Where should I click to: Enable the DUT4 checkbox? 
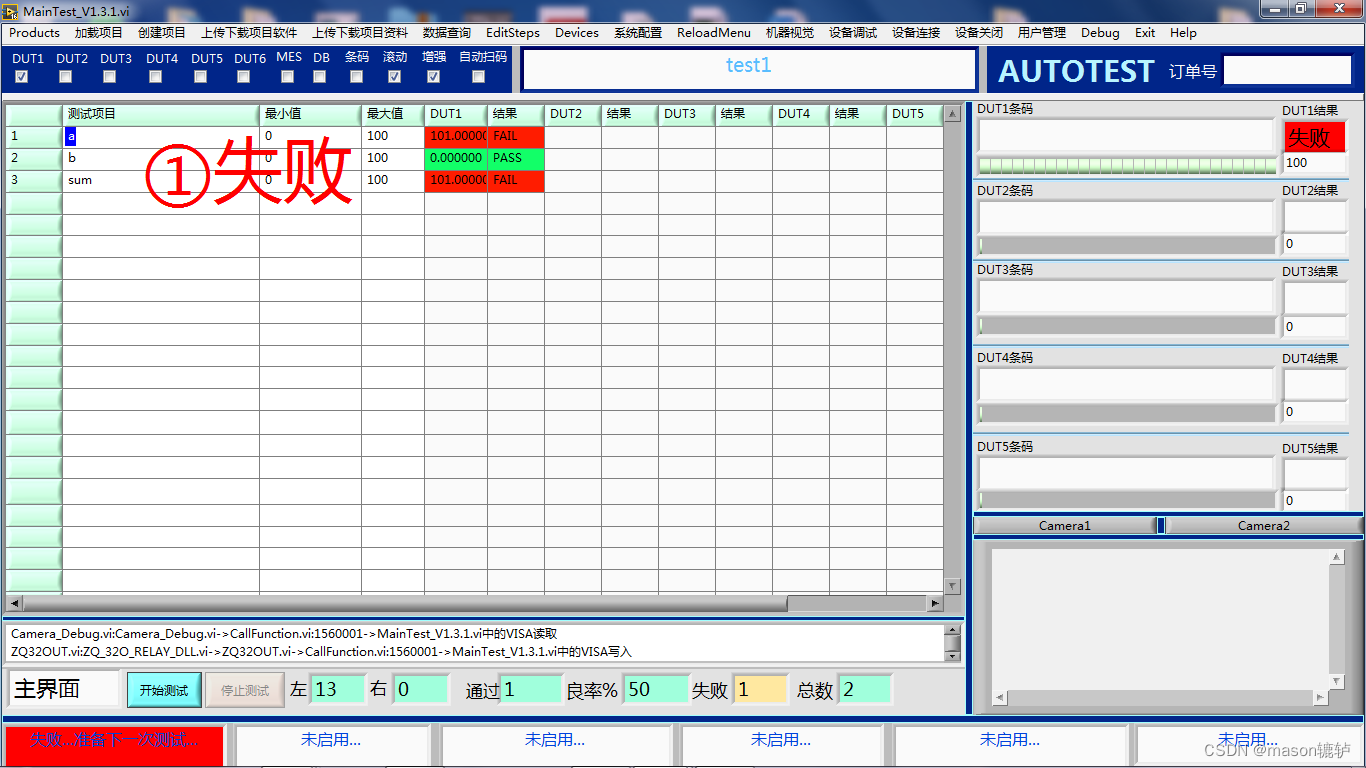[156, 76]
